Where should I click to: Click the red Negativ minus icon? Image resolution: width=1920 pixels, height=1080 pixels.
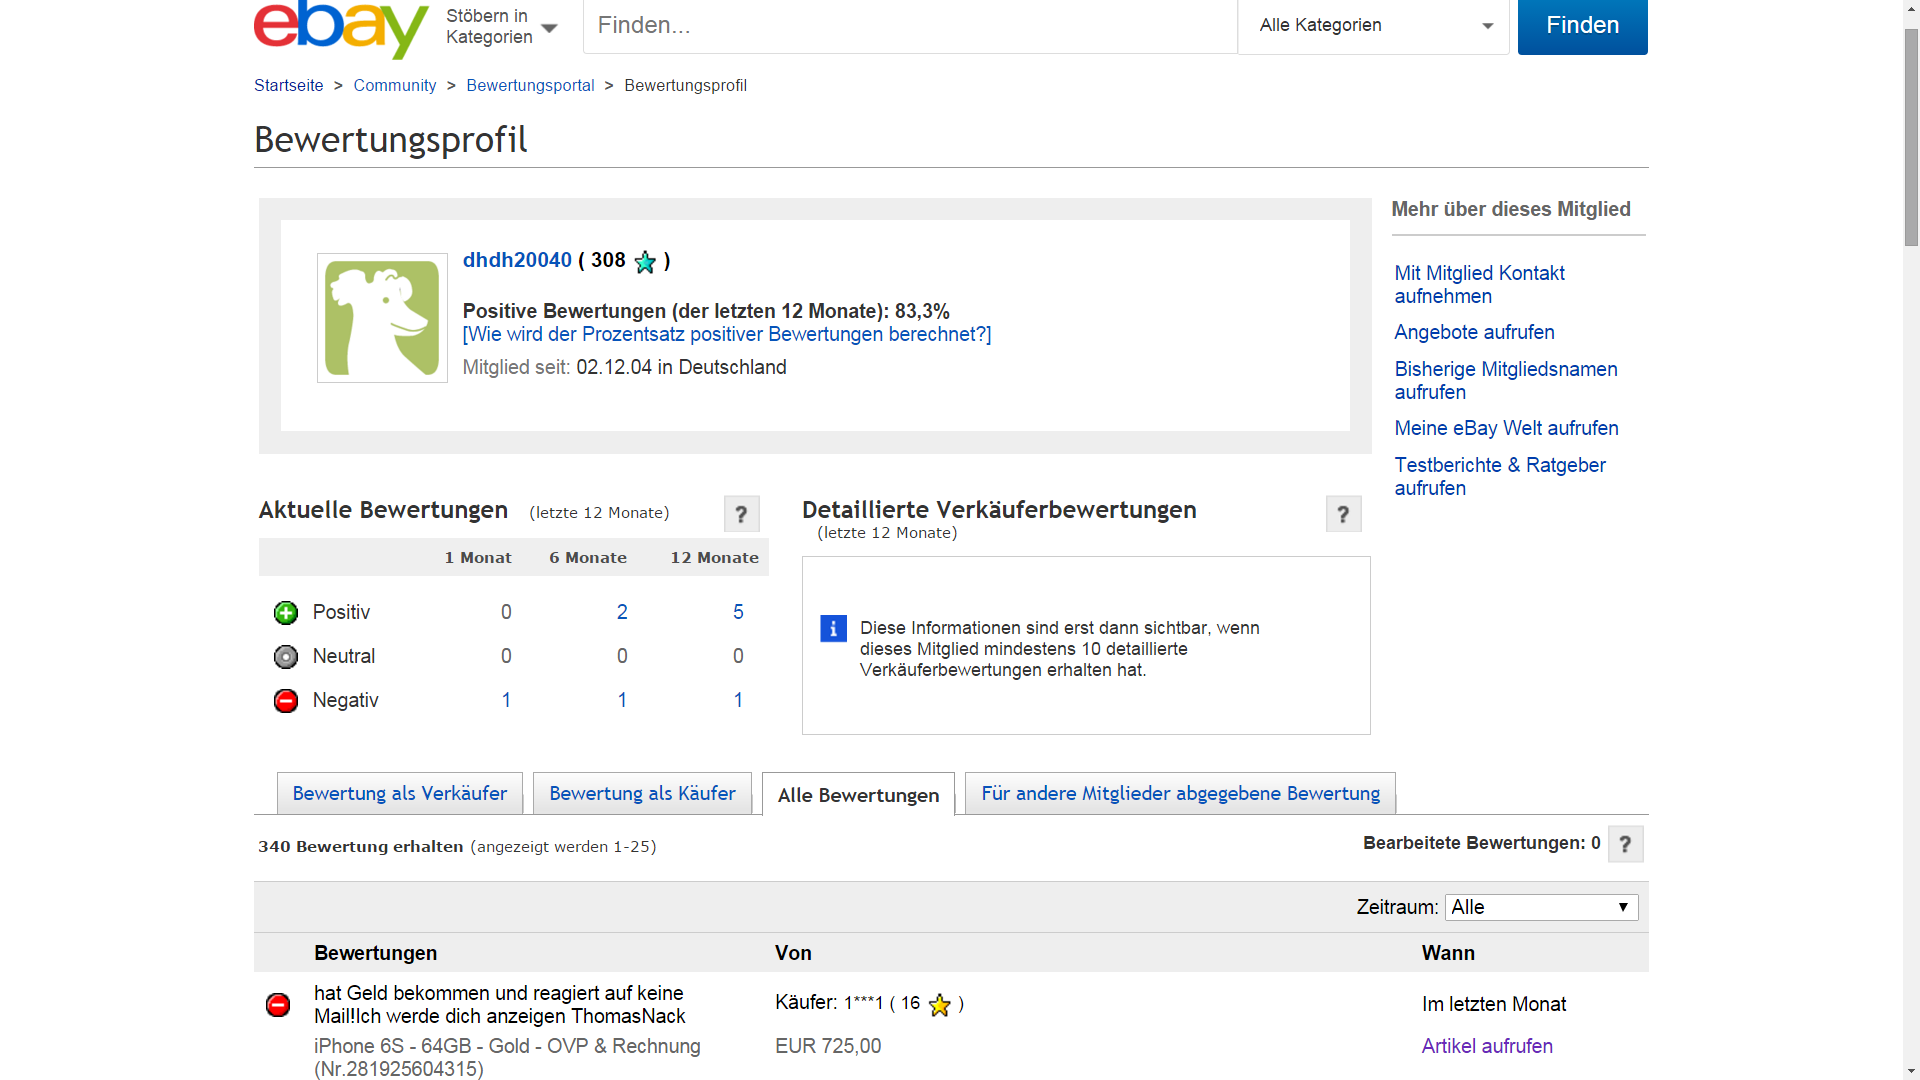(x=286, y=700)
